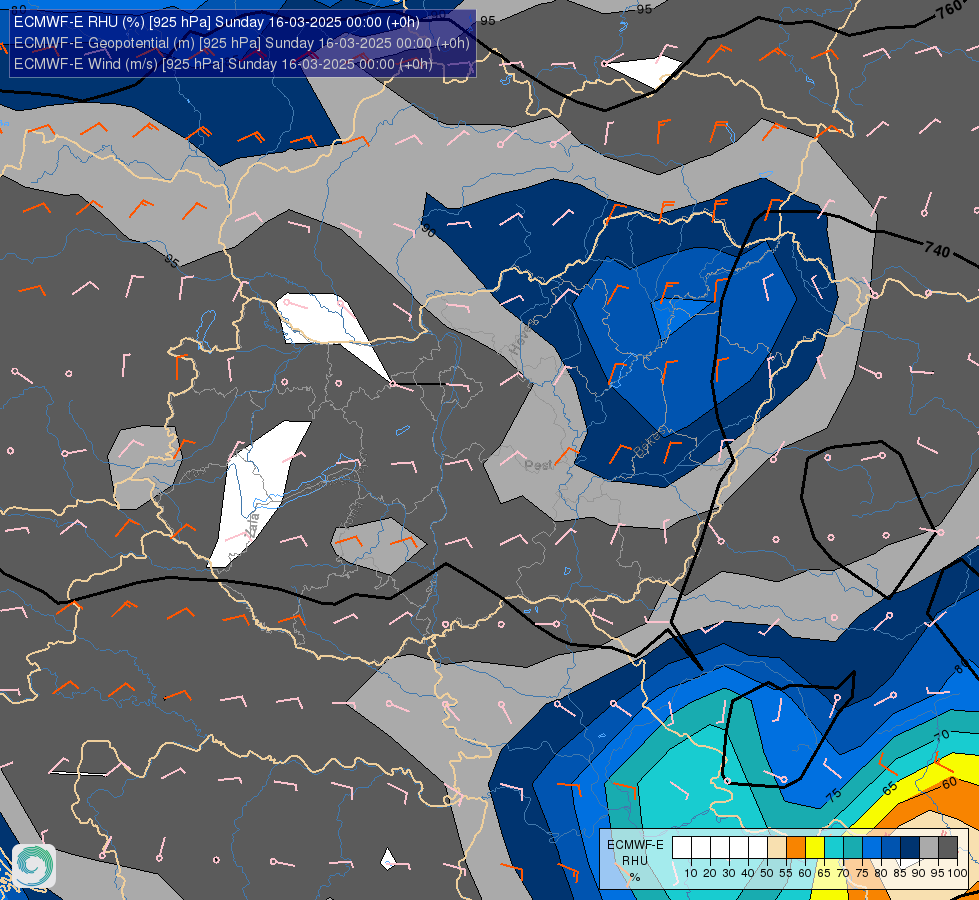The image size is (979, 900).
Task: Click the '760' geopotential contour label
Action: [x=952, y=9]
